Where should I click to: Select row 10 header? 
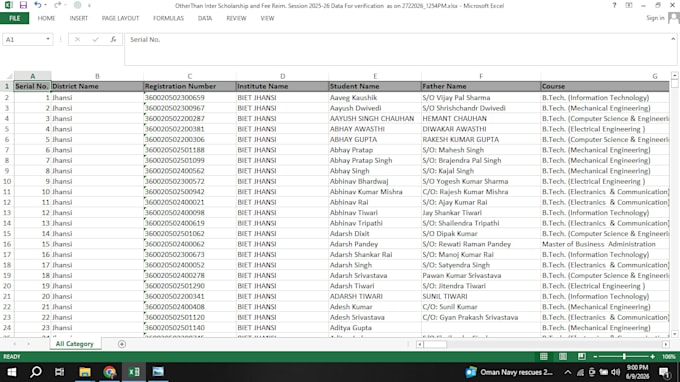7,181
